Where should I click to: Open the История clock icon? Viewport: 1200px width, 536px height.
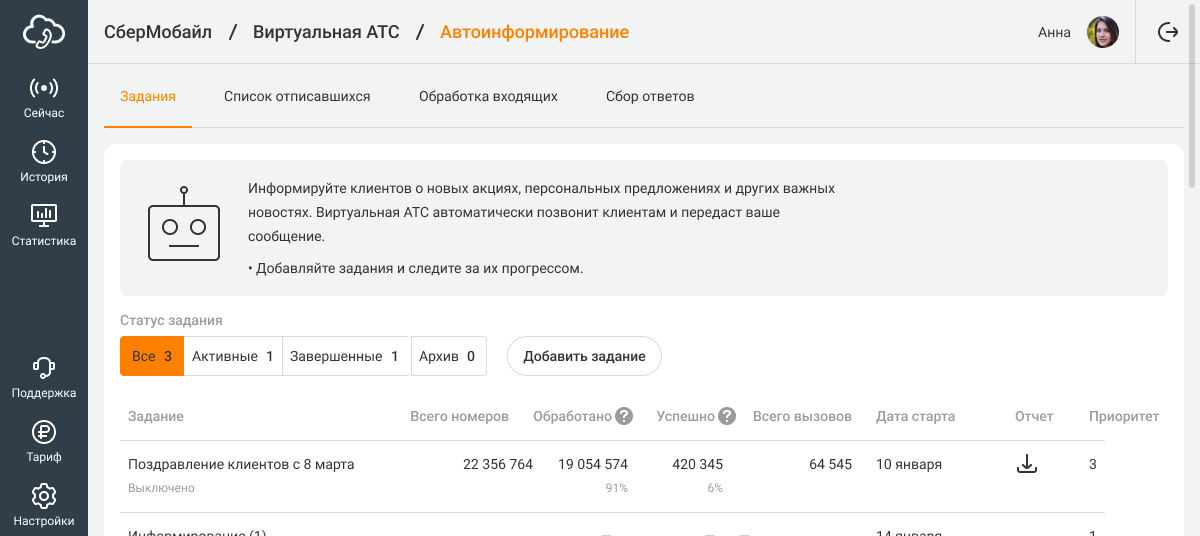44,153
